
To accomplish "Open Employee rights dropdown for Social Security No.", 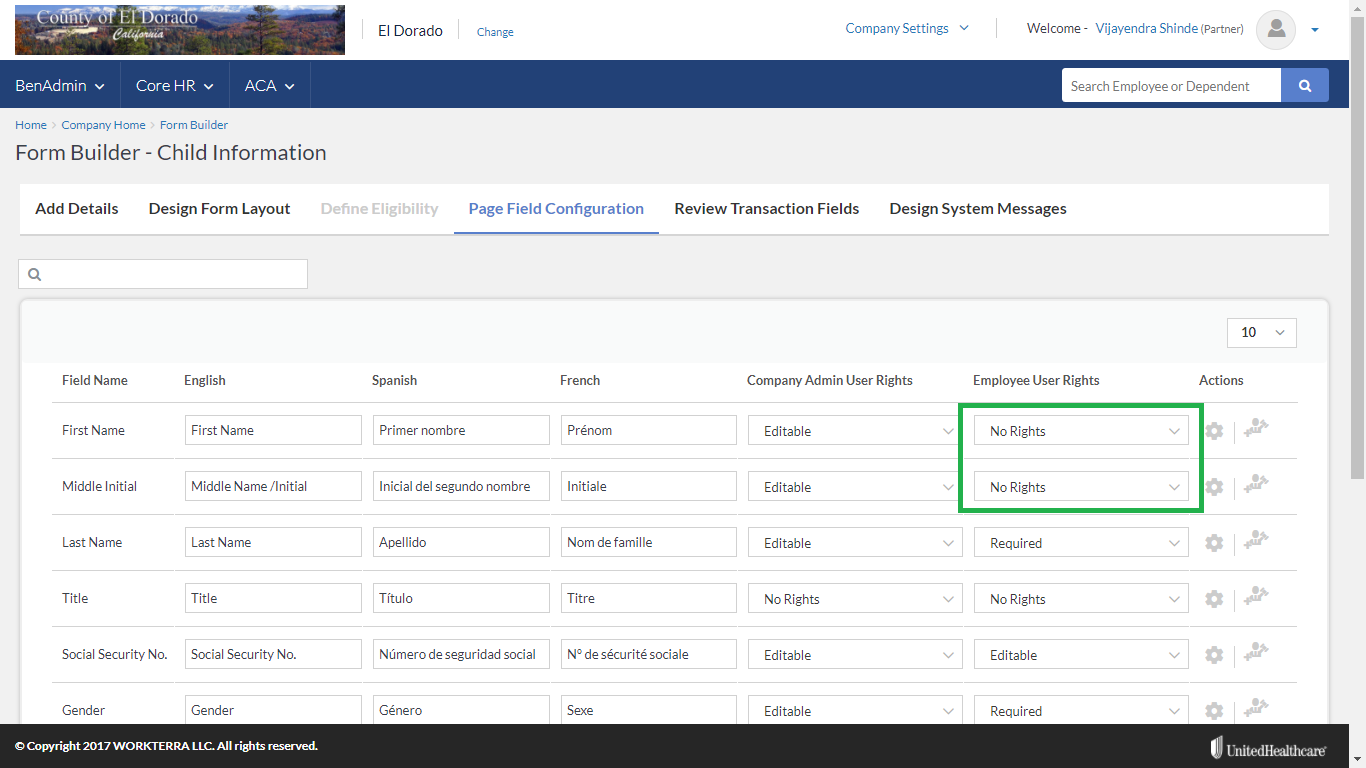I will [1082, 655].
